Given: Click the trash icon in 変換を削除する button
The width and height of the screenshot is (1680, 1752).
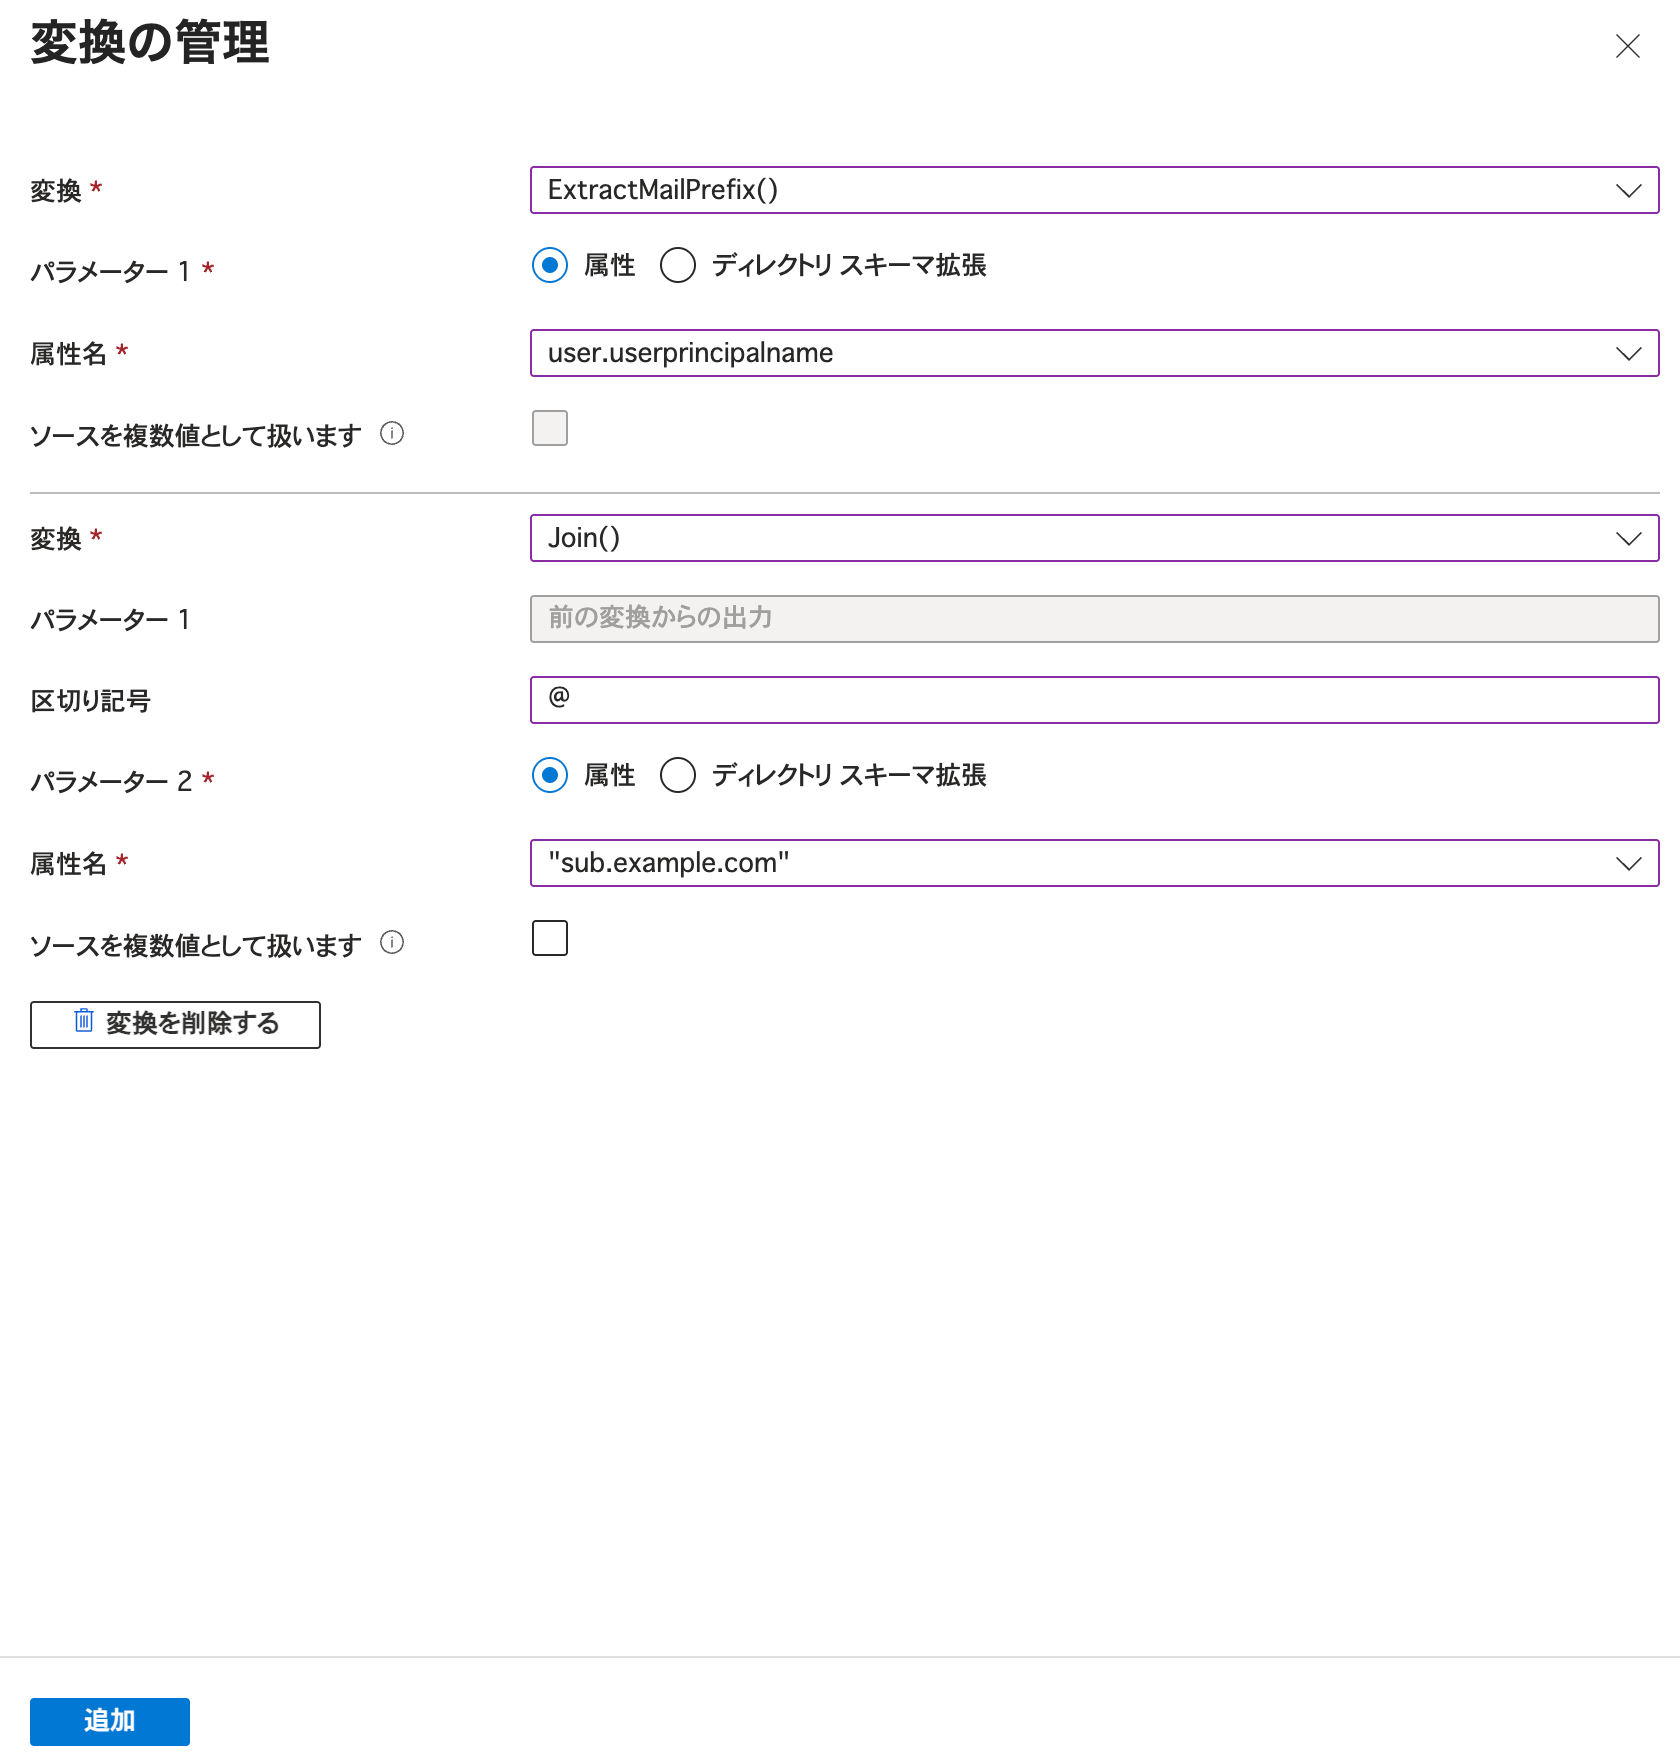Looking at the screenshot, I should [84, 1023].
